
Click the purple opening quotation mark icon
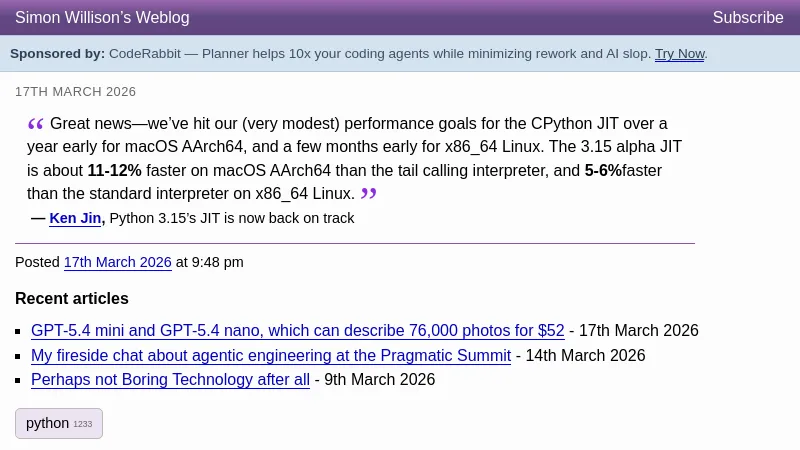pos(36,124)
